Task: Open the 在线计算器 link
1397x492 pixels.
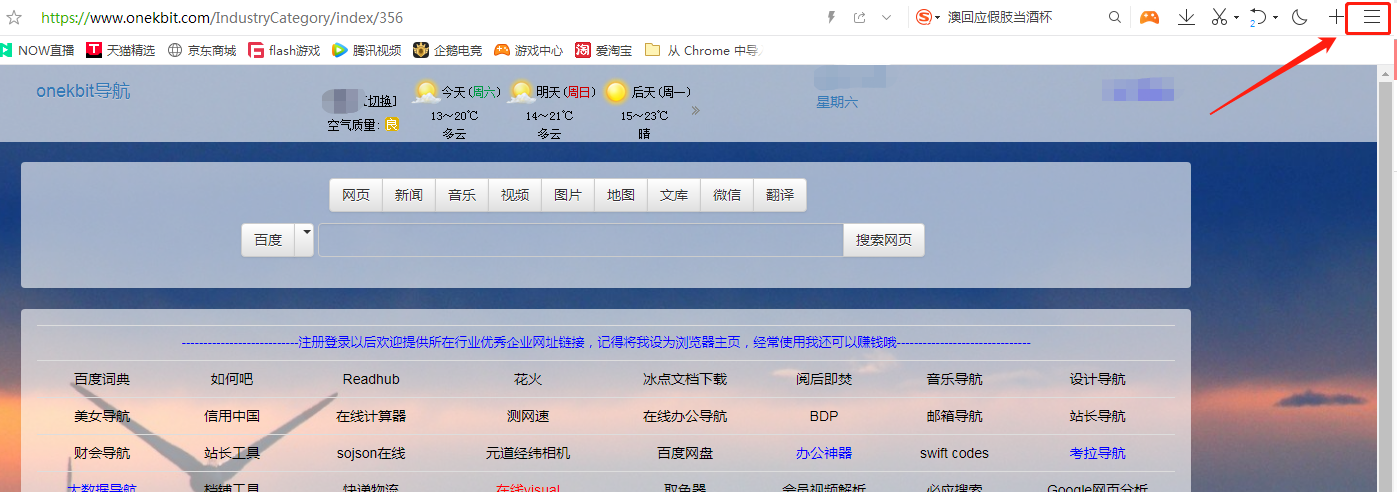Action: [x=371, y=416]
